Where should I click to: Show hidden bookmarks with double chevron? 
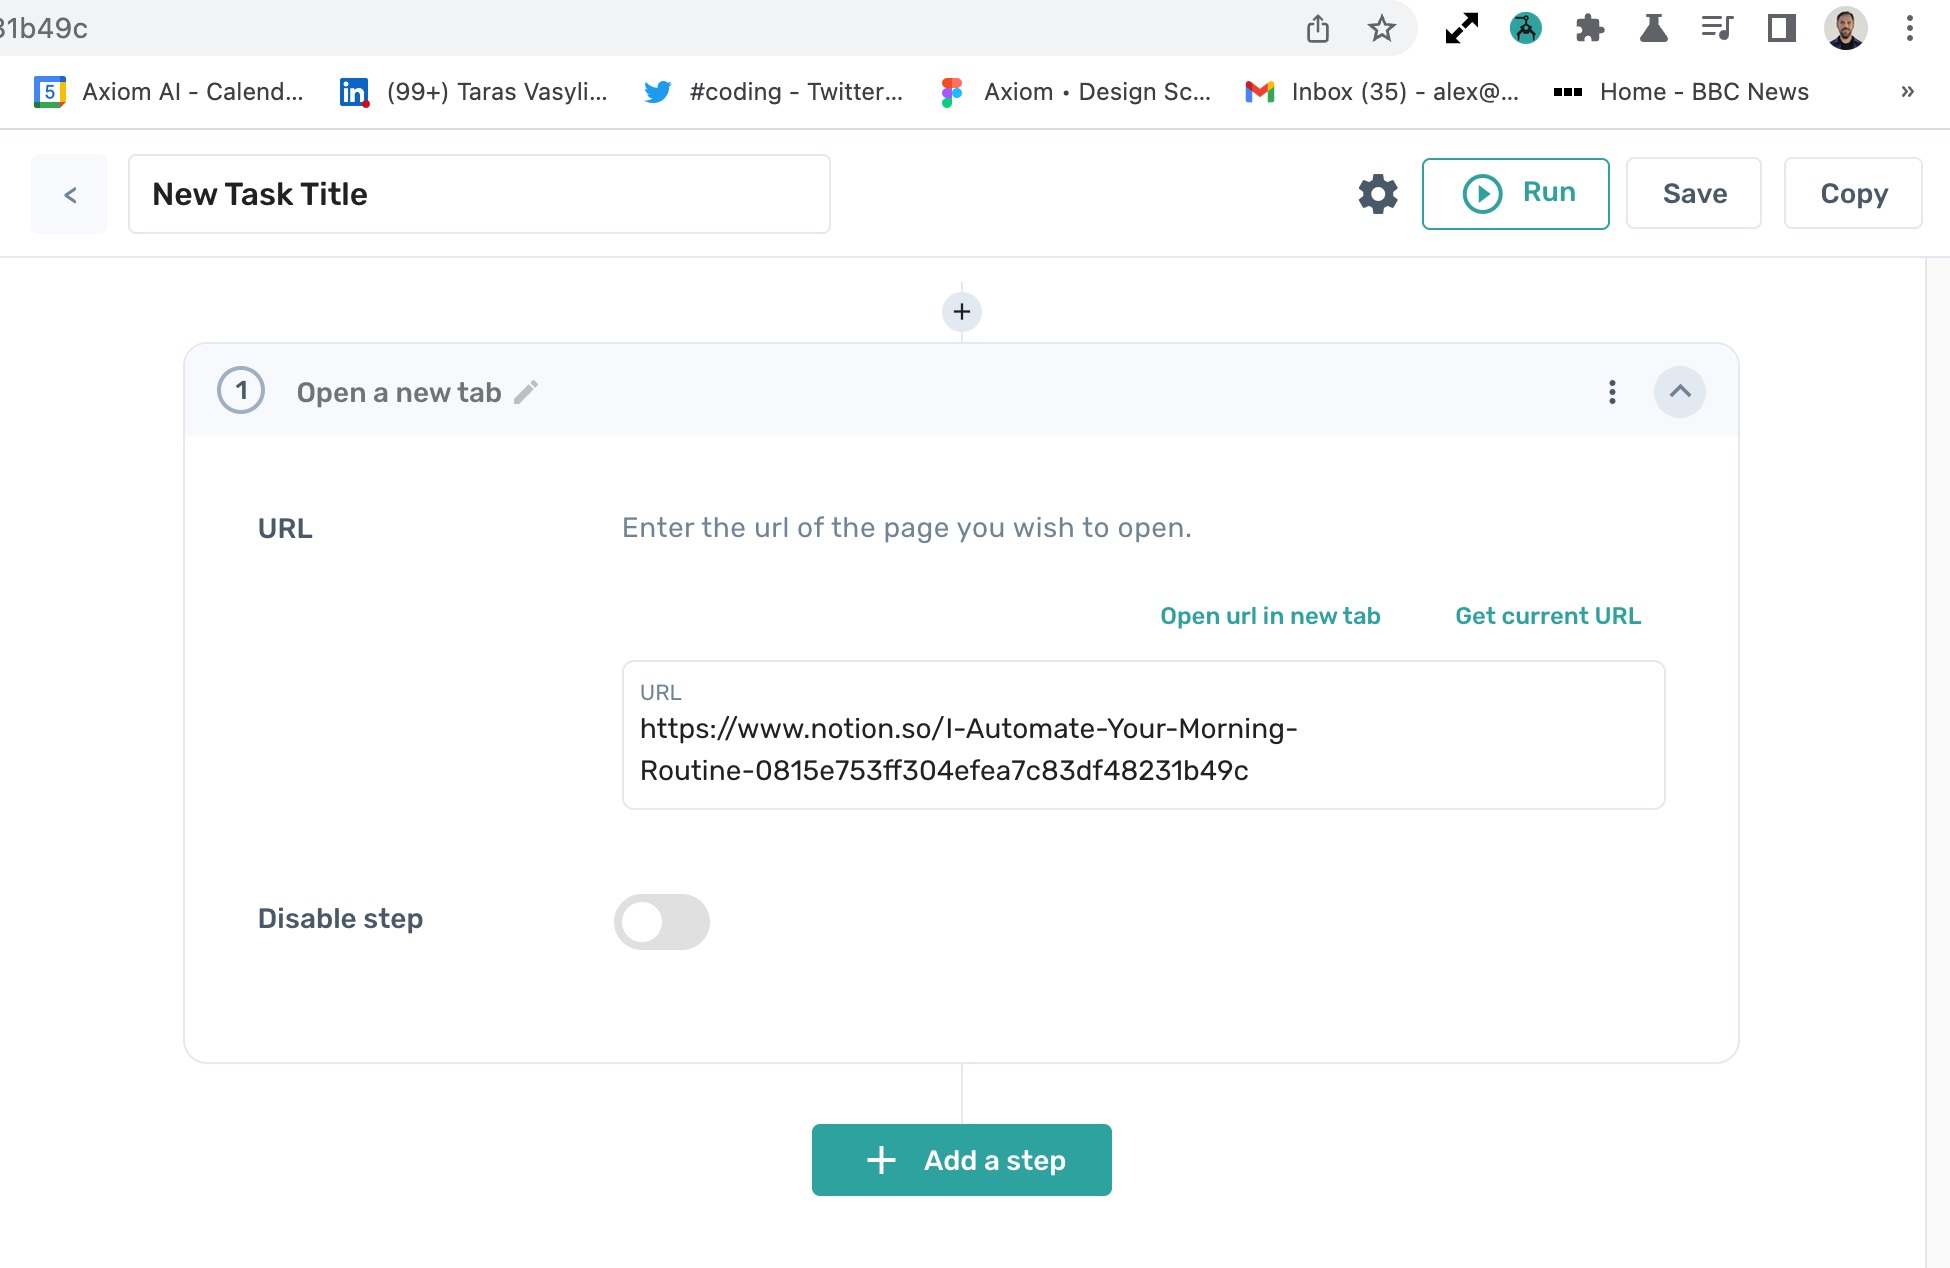click(1907, 92)
